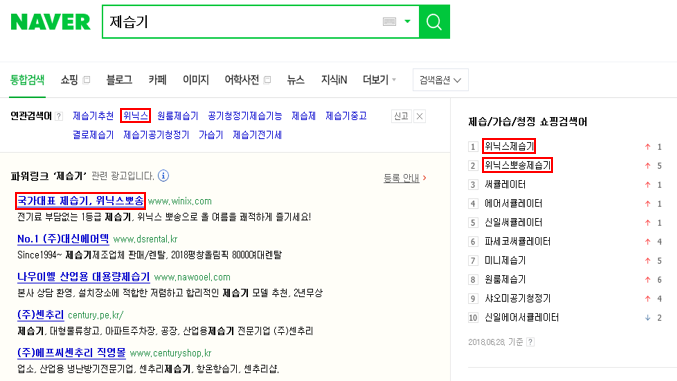Open the www.dsrental.kr URL

[x=145, y=239]
